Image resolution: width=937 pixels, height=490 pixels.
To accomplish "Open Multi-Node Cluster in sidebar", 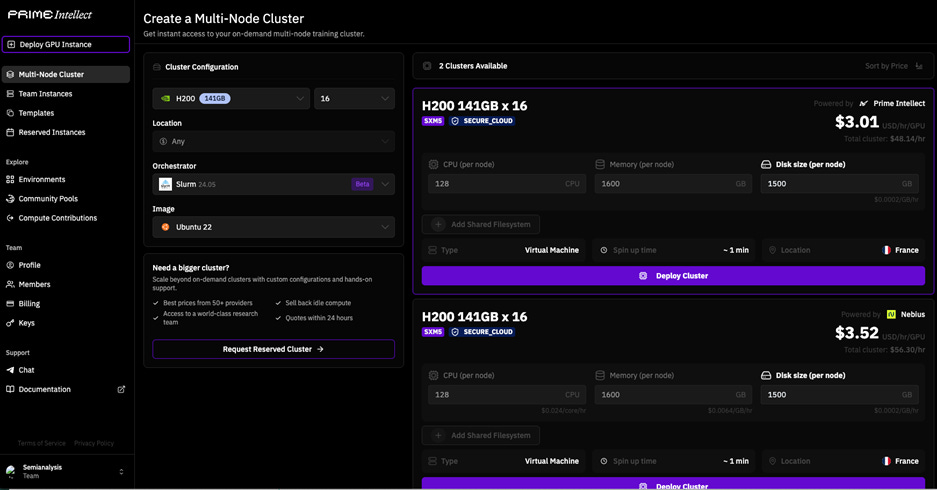I will pyautogui.click(x=66, y=75).
